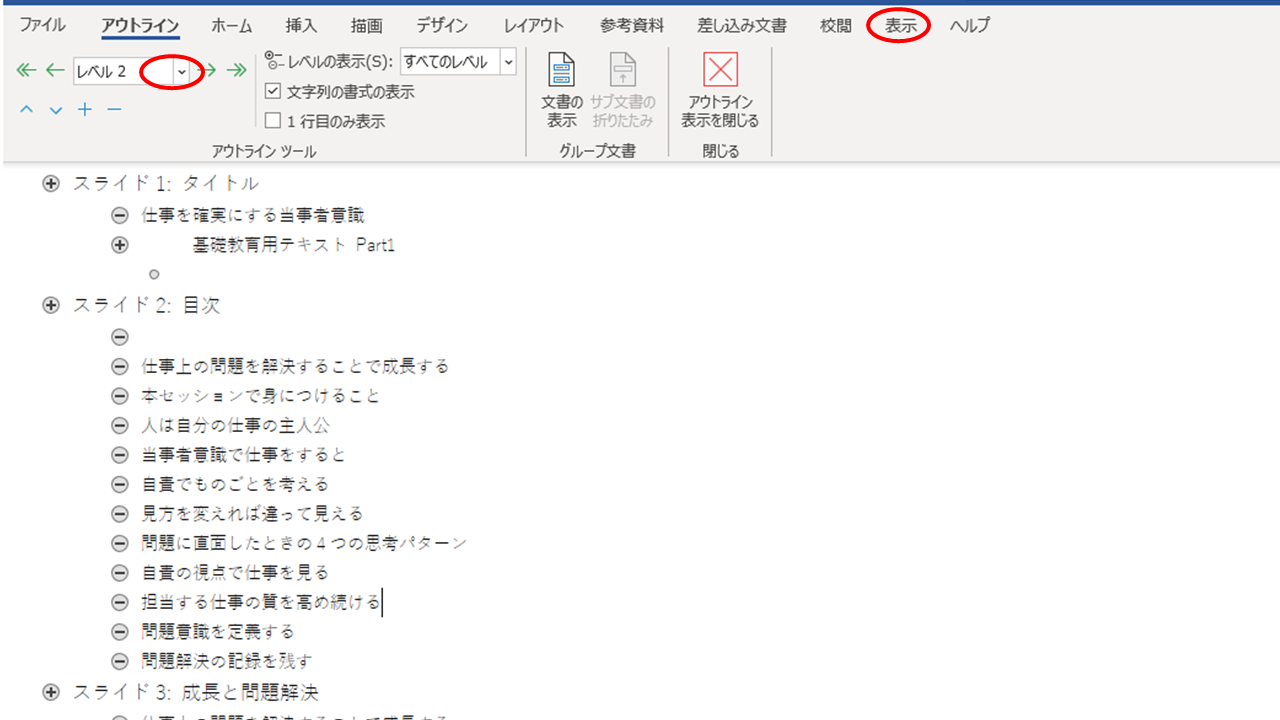The height and width of the screenshot is (720, 1280).
Task: Click minus marker beside 問題に直面したときの４つの思考パターン
Action: [x=120, y=544]
